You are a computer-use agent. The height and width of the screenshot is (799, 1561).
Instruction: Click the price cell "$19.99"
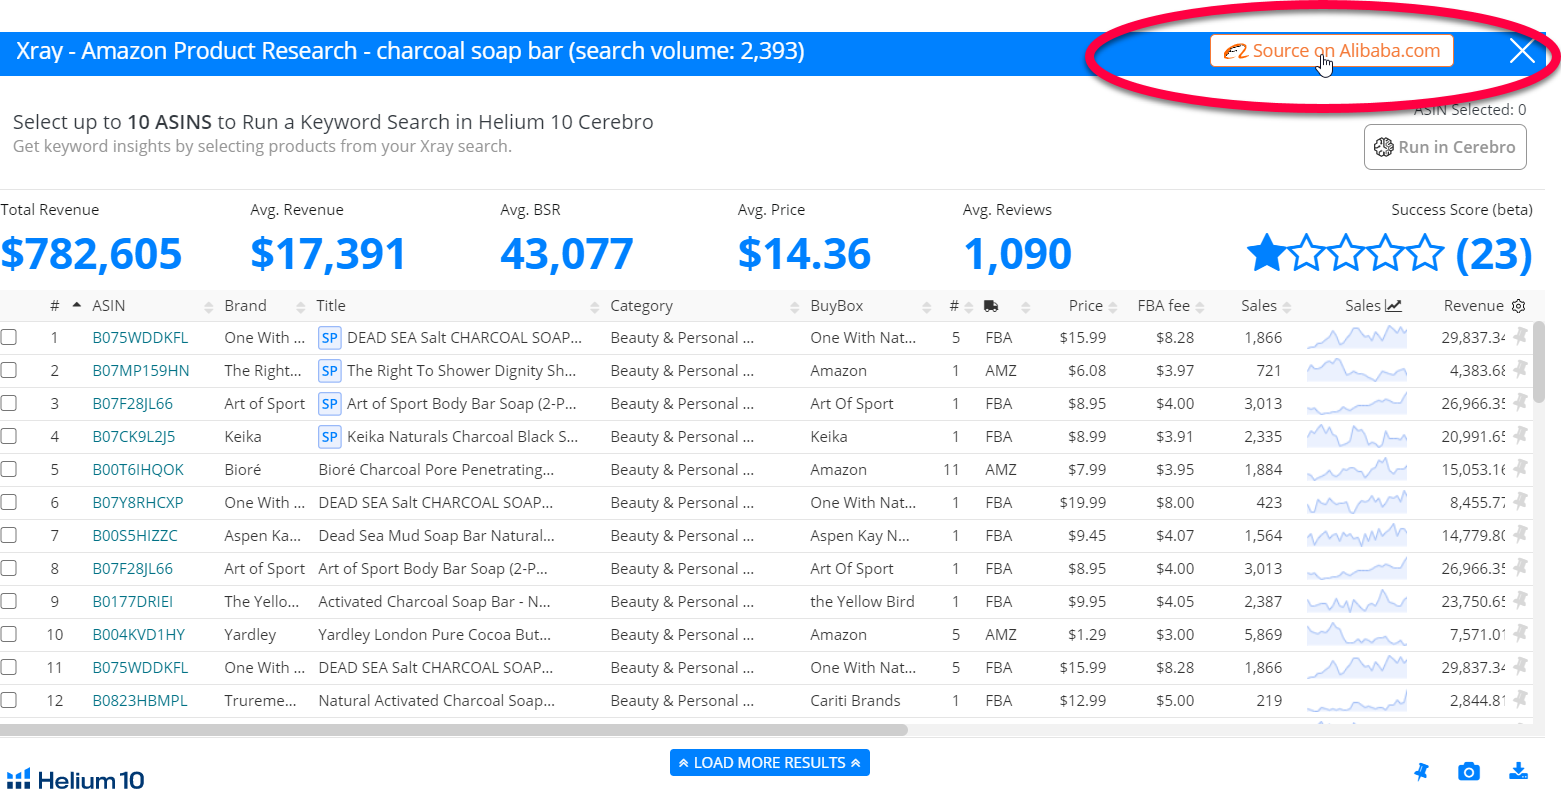(1083, 503)
